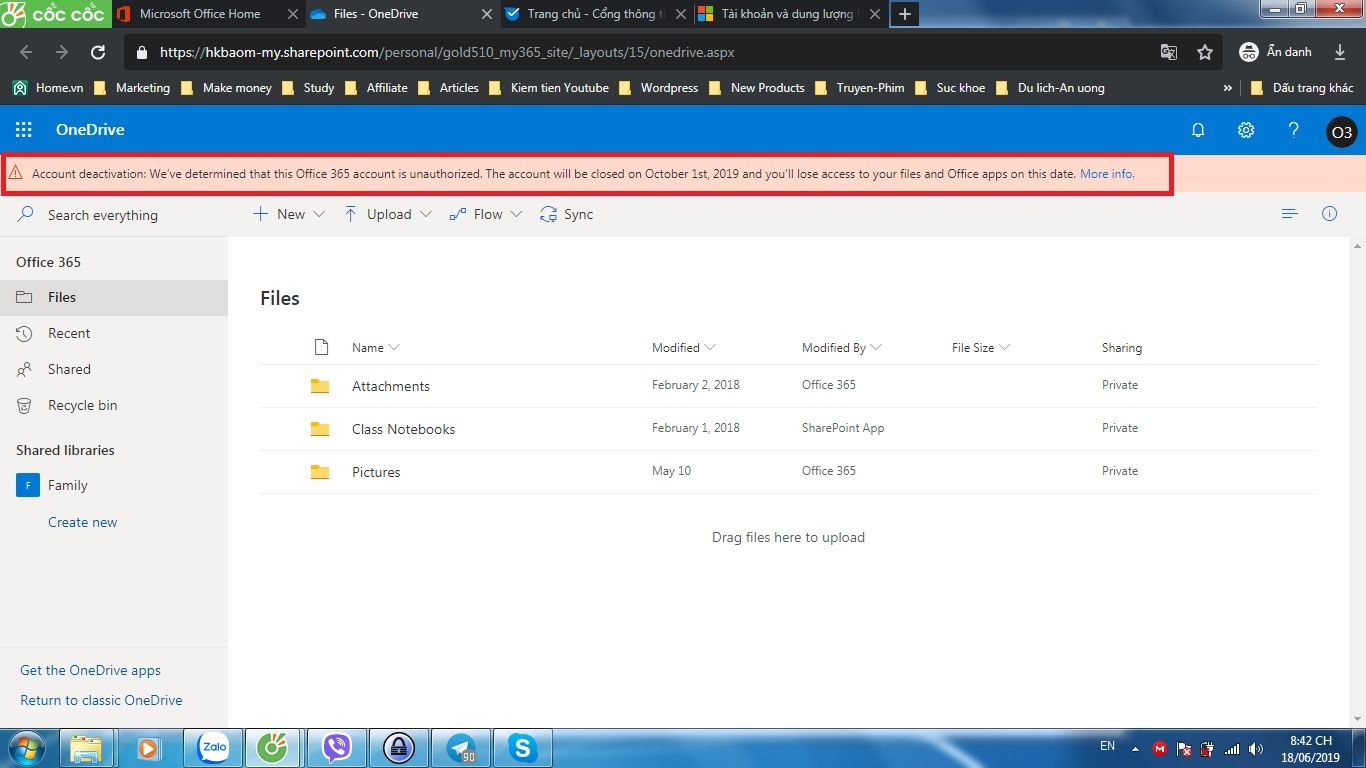
Task: Click the Pictures folder icon
Action: coord(320,472)
